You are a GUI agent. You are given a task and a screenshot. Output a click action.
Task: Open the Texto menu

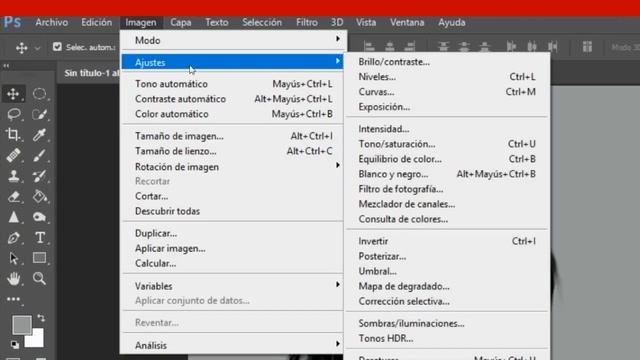[217, 22]
